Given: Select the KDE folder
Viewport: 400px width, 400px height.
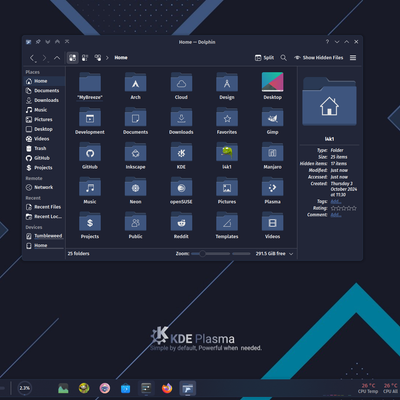Looking at the screenshot, I should [x=181, y=156].
